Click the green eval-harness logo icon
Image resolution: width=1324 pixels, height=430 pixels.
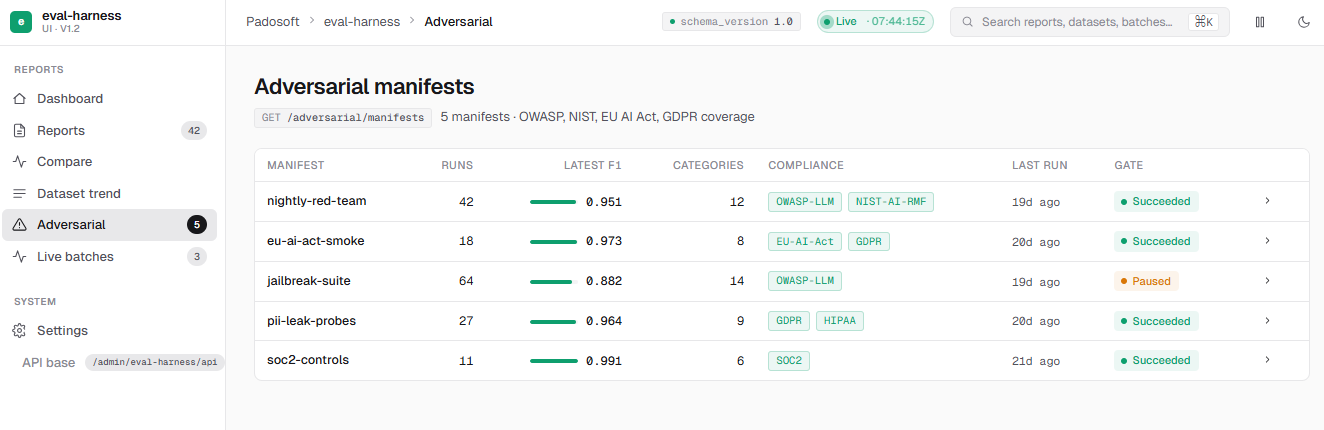pos(21,22)
